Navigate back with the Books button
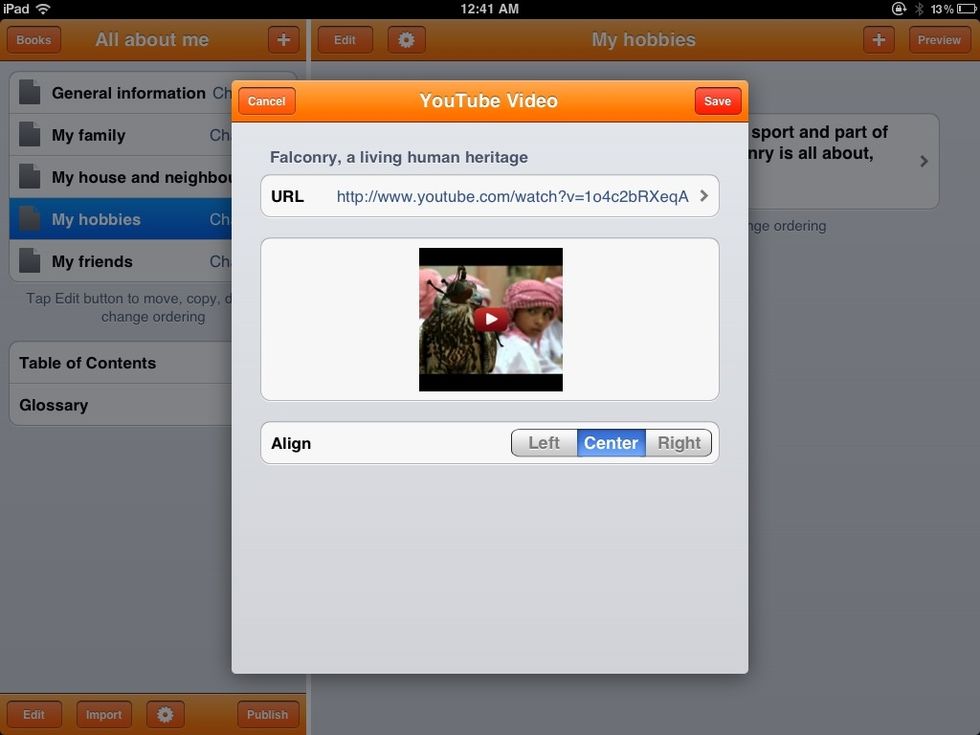The image size is (980, 735). (33, 39)
